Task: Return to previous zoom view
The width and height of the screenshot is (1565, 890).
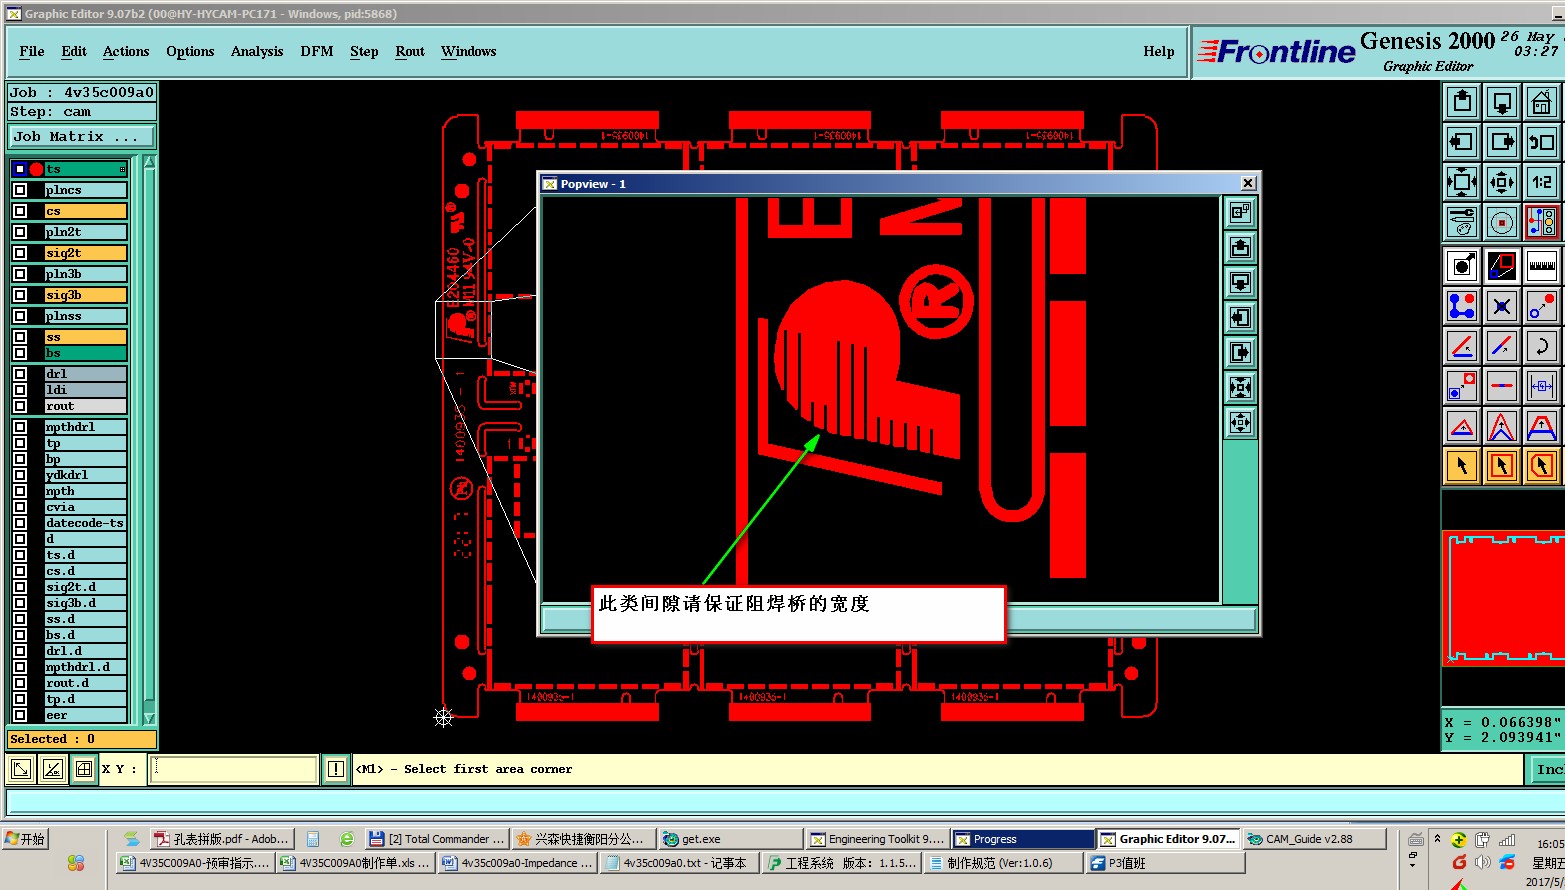Action: [x=1542, y=141]
